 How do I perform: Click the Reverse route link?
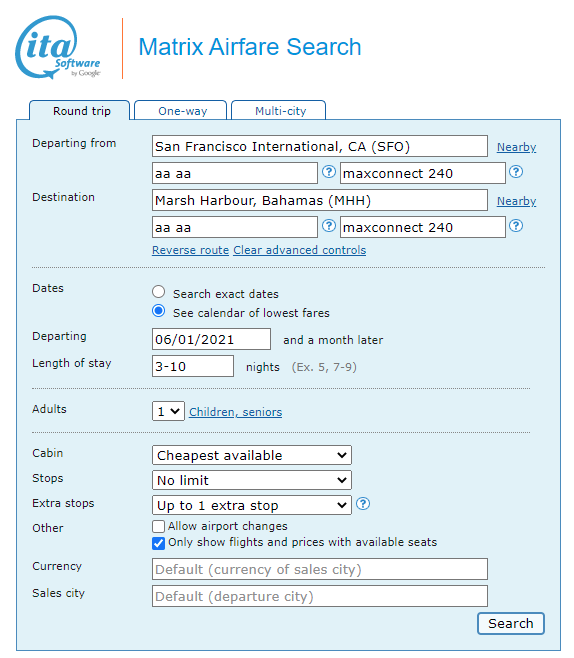(x=190, y=250)
